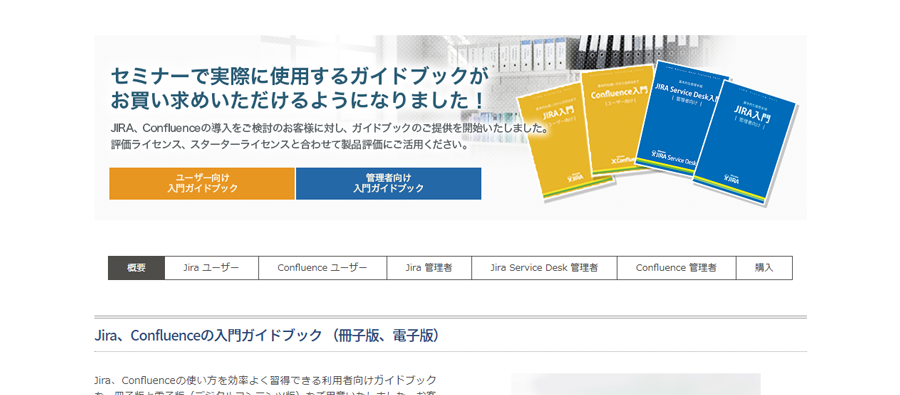900x395 pixels.
Task: Switch to the Confluence 管理者 tab
Action: tap(677, 268)
